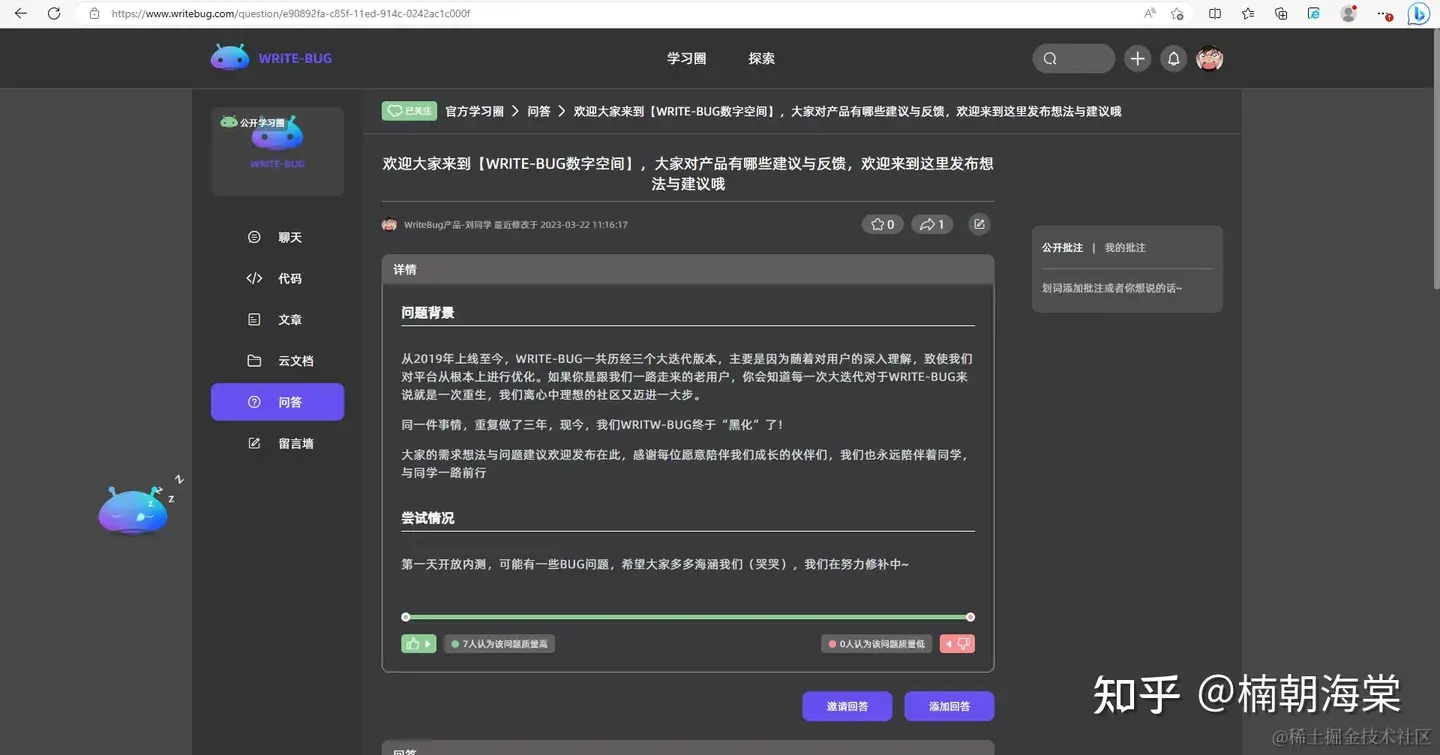Image resolution: width=1440 pixels, height=755 pixels.
Task: Open the browser collections icon
Action: coord(1281,14)
